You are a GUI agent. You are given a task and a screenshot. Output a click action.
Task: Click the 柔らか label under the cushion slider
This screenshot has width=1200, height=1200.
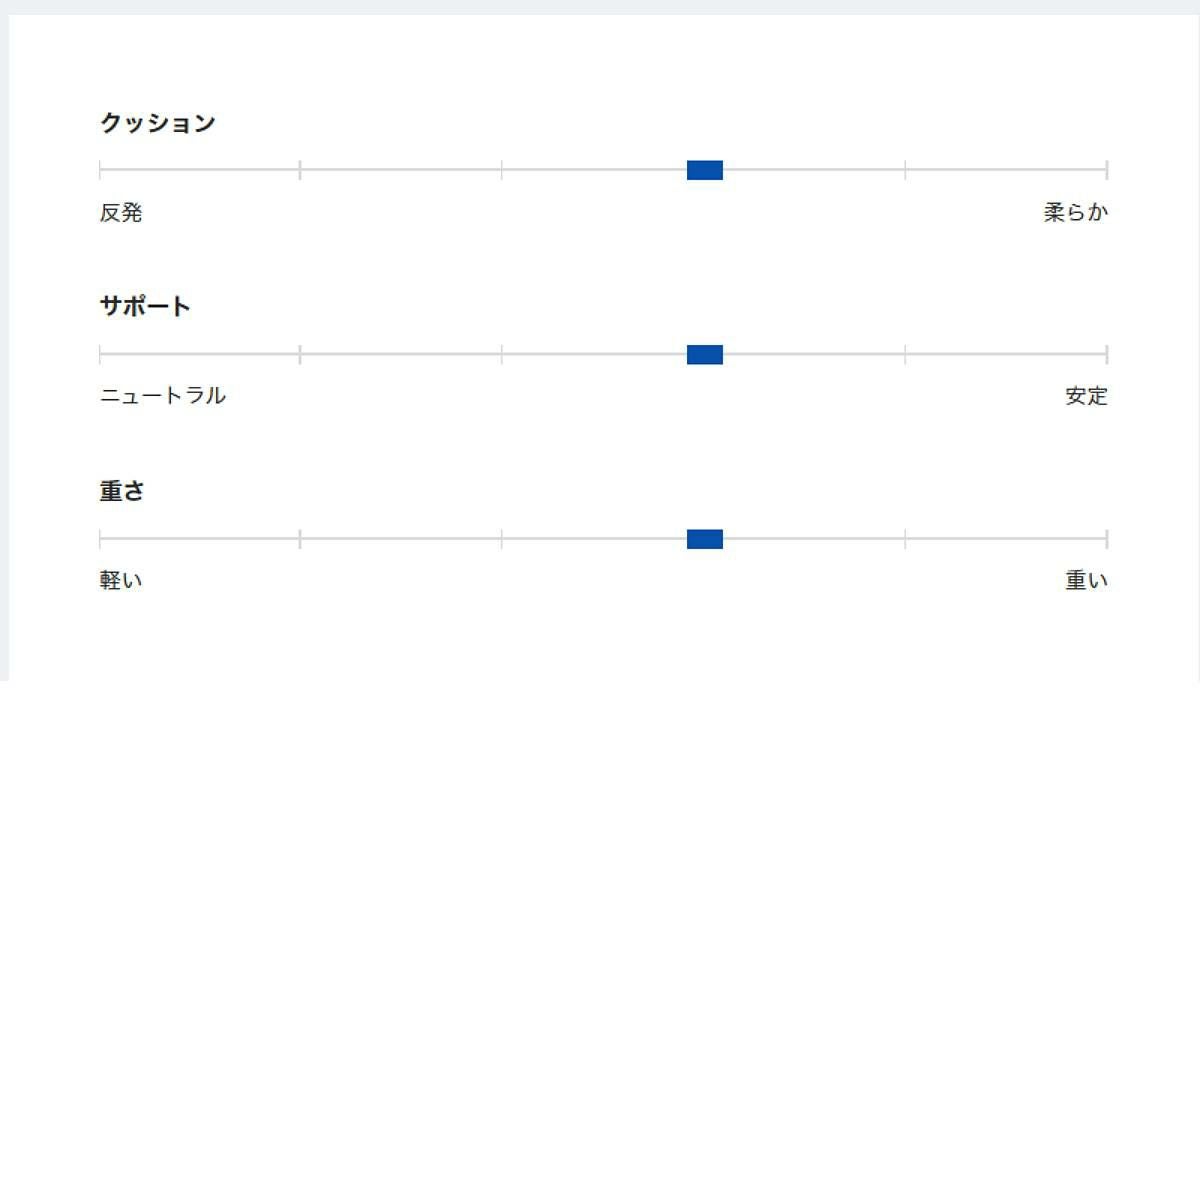tap(1076, 212)
